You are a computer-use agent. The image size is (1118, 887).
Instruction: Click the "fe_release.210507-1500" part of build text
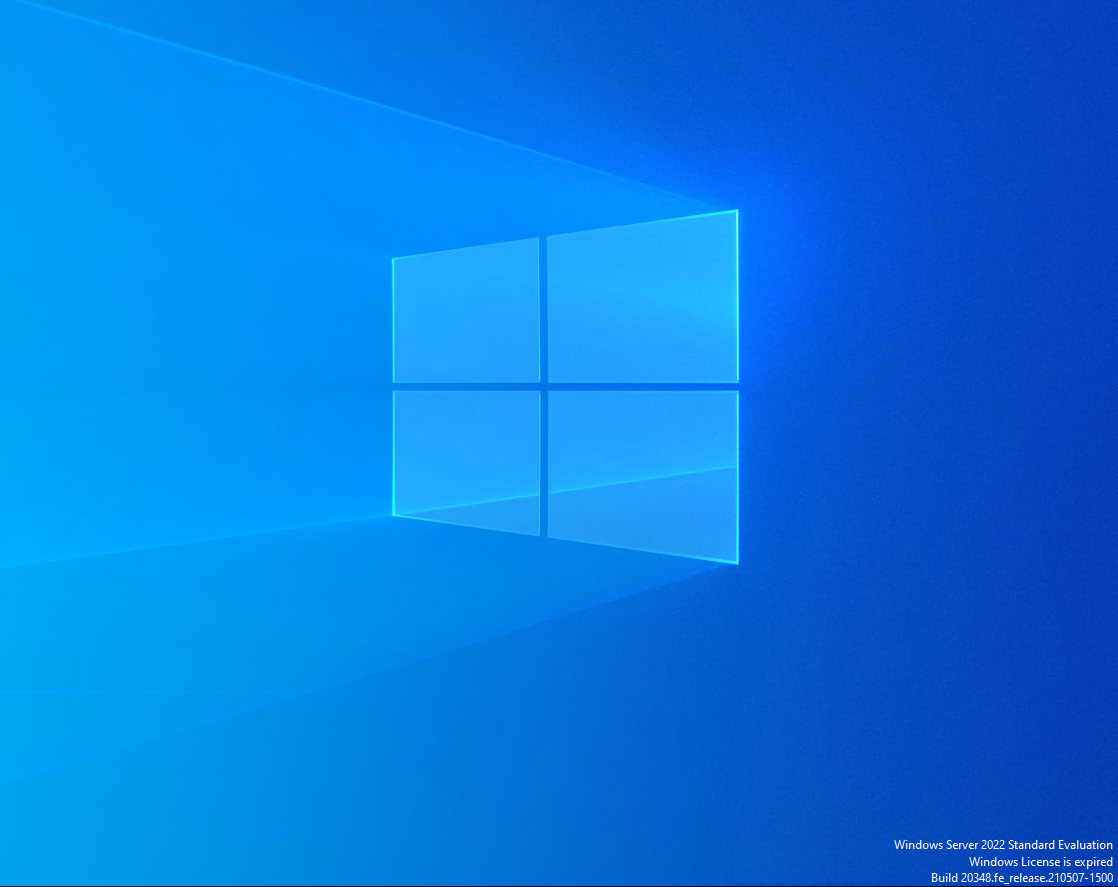point(1052,877)
